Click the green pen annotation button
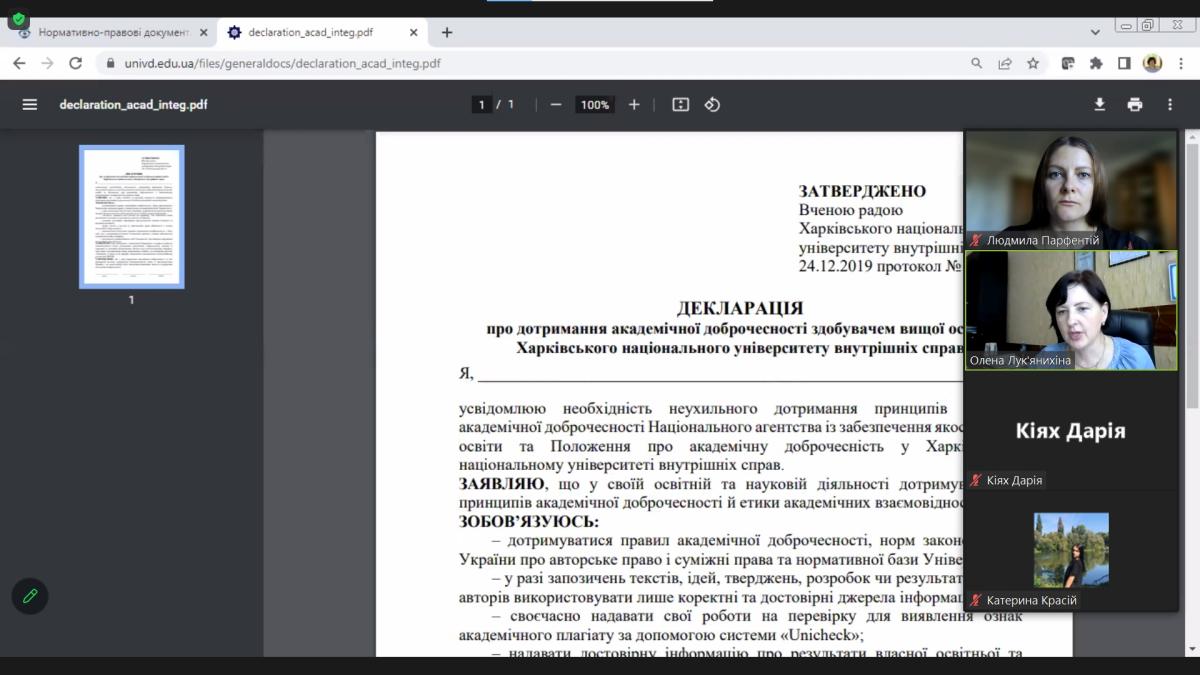 30,596
